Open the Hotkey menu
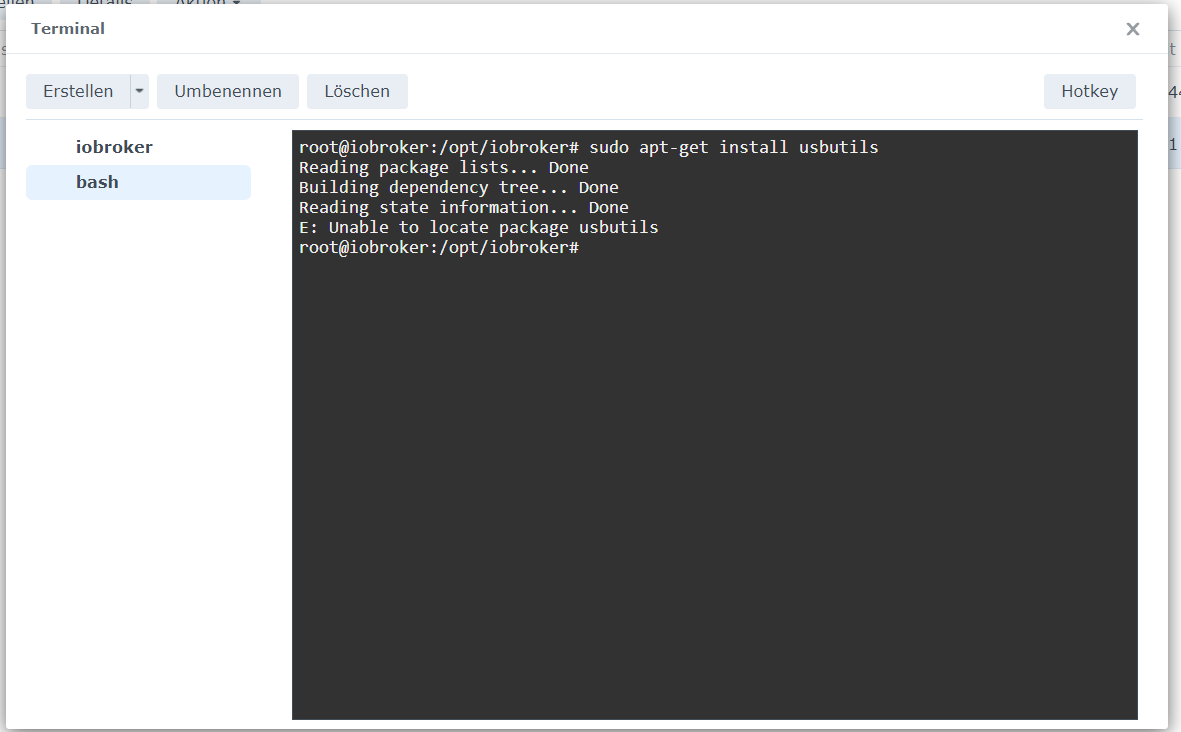1181x732 pixels. point(1089,91)
